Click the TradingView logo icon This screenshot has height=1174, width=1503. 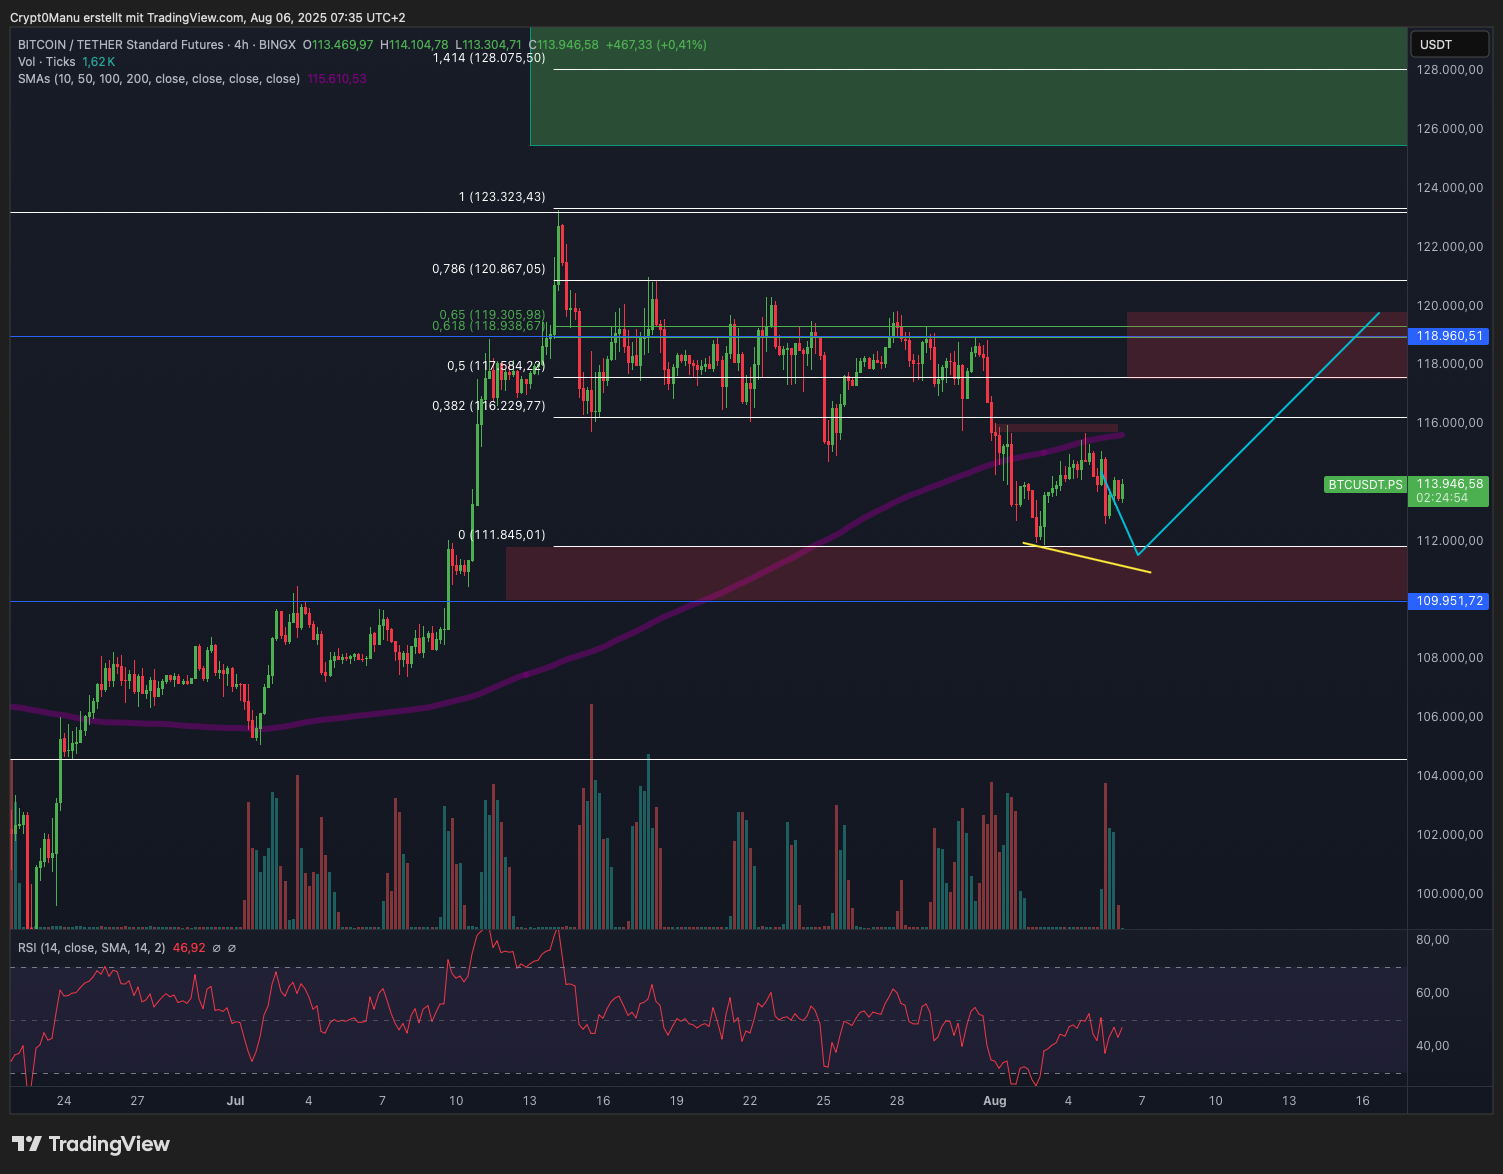tap(26, 1144)
